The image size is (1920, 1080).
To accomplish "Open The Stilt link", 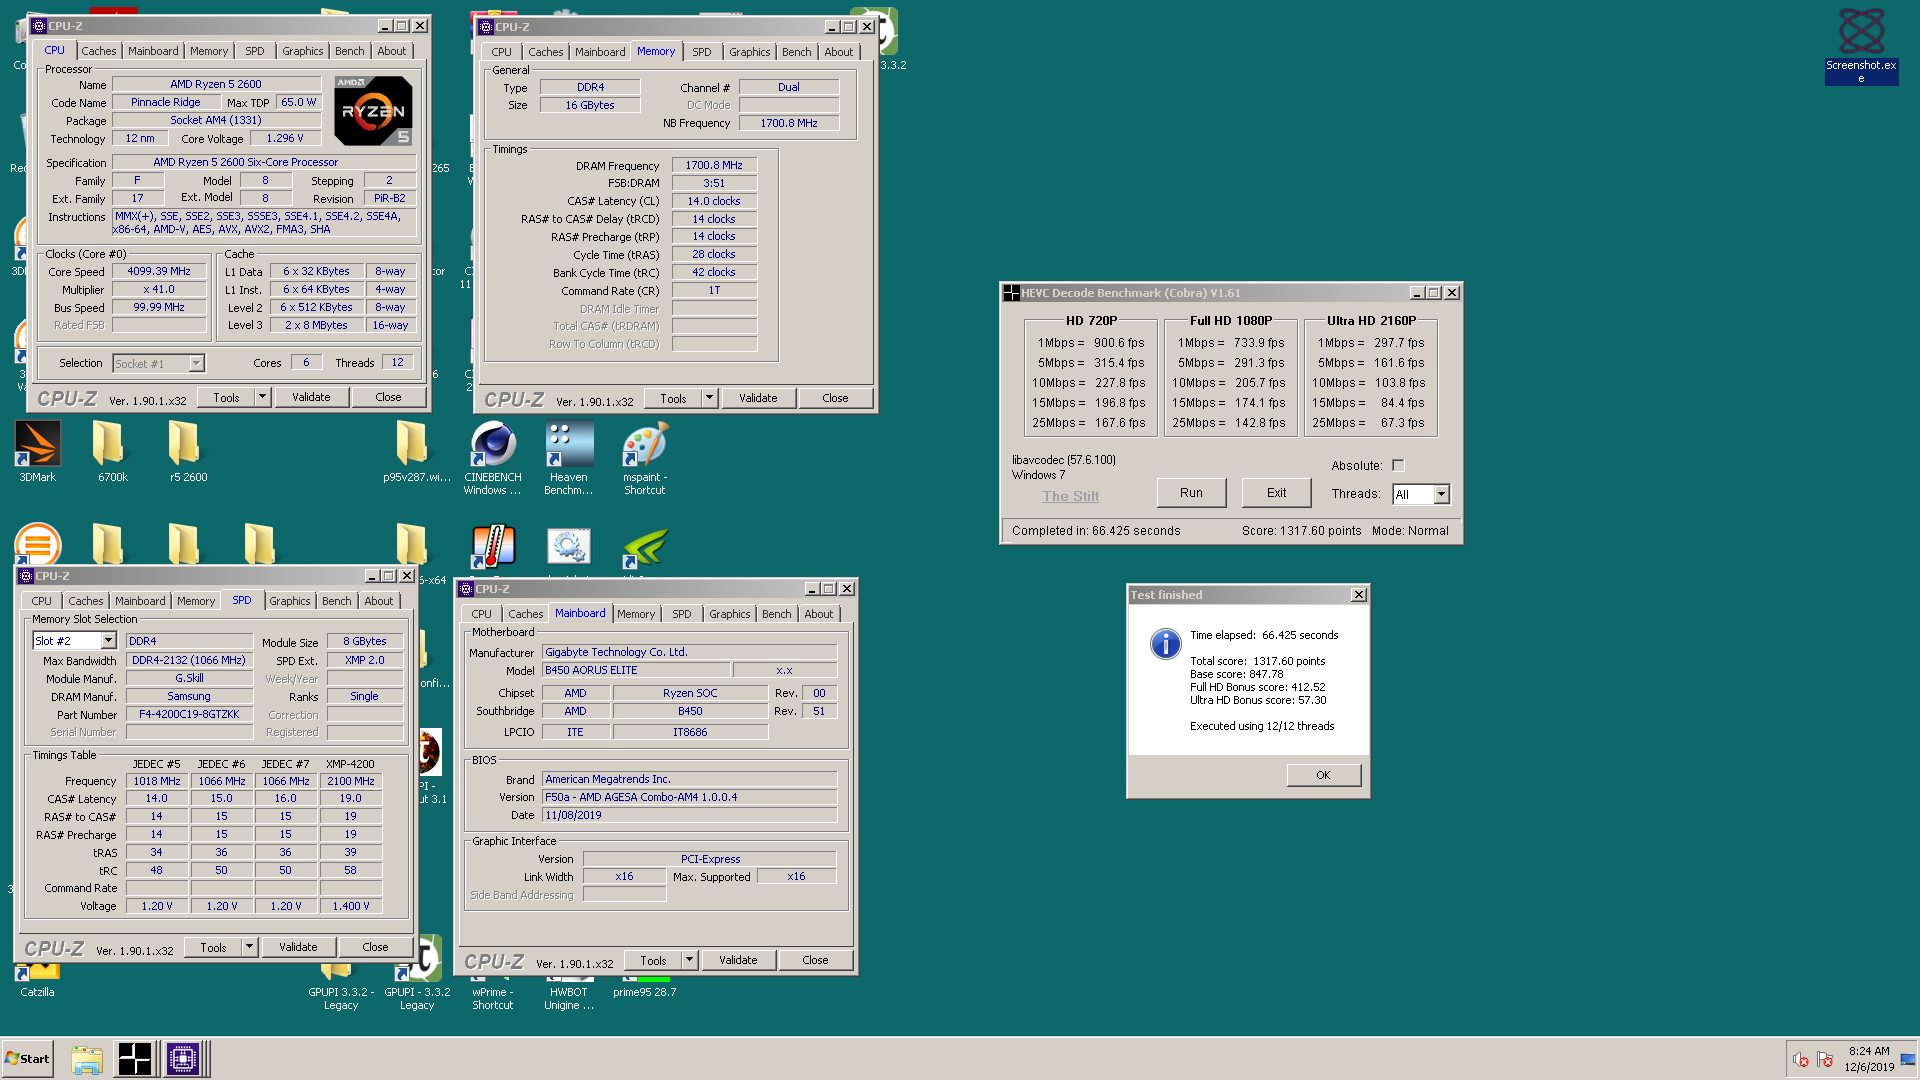I will click(1070, 496).
